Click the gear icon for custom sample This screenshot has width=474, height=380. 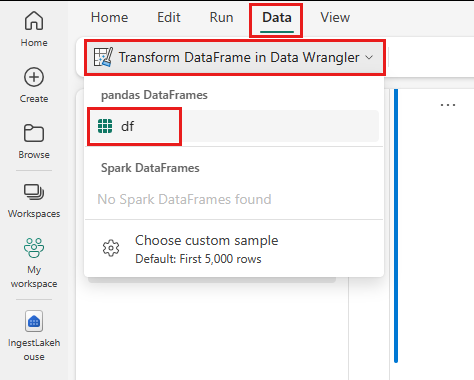pyautogui.click(x=111, y=248)
